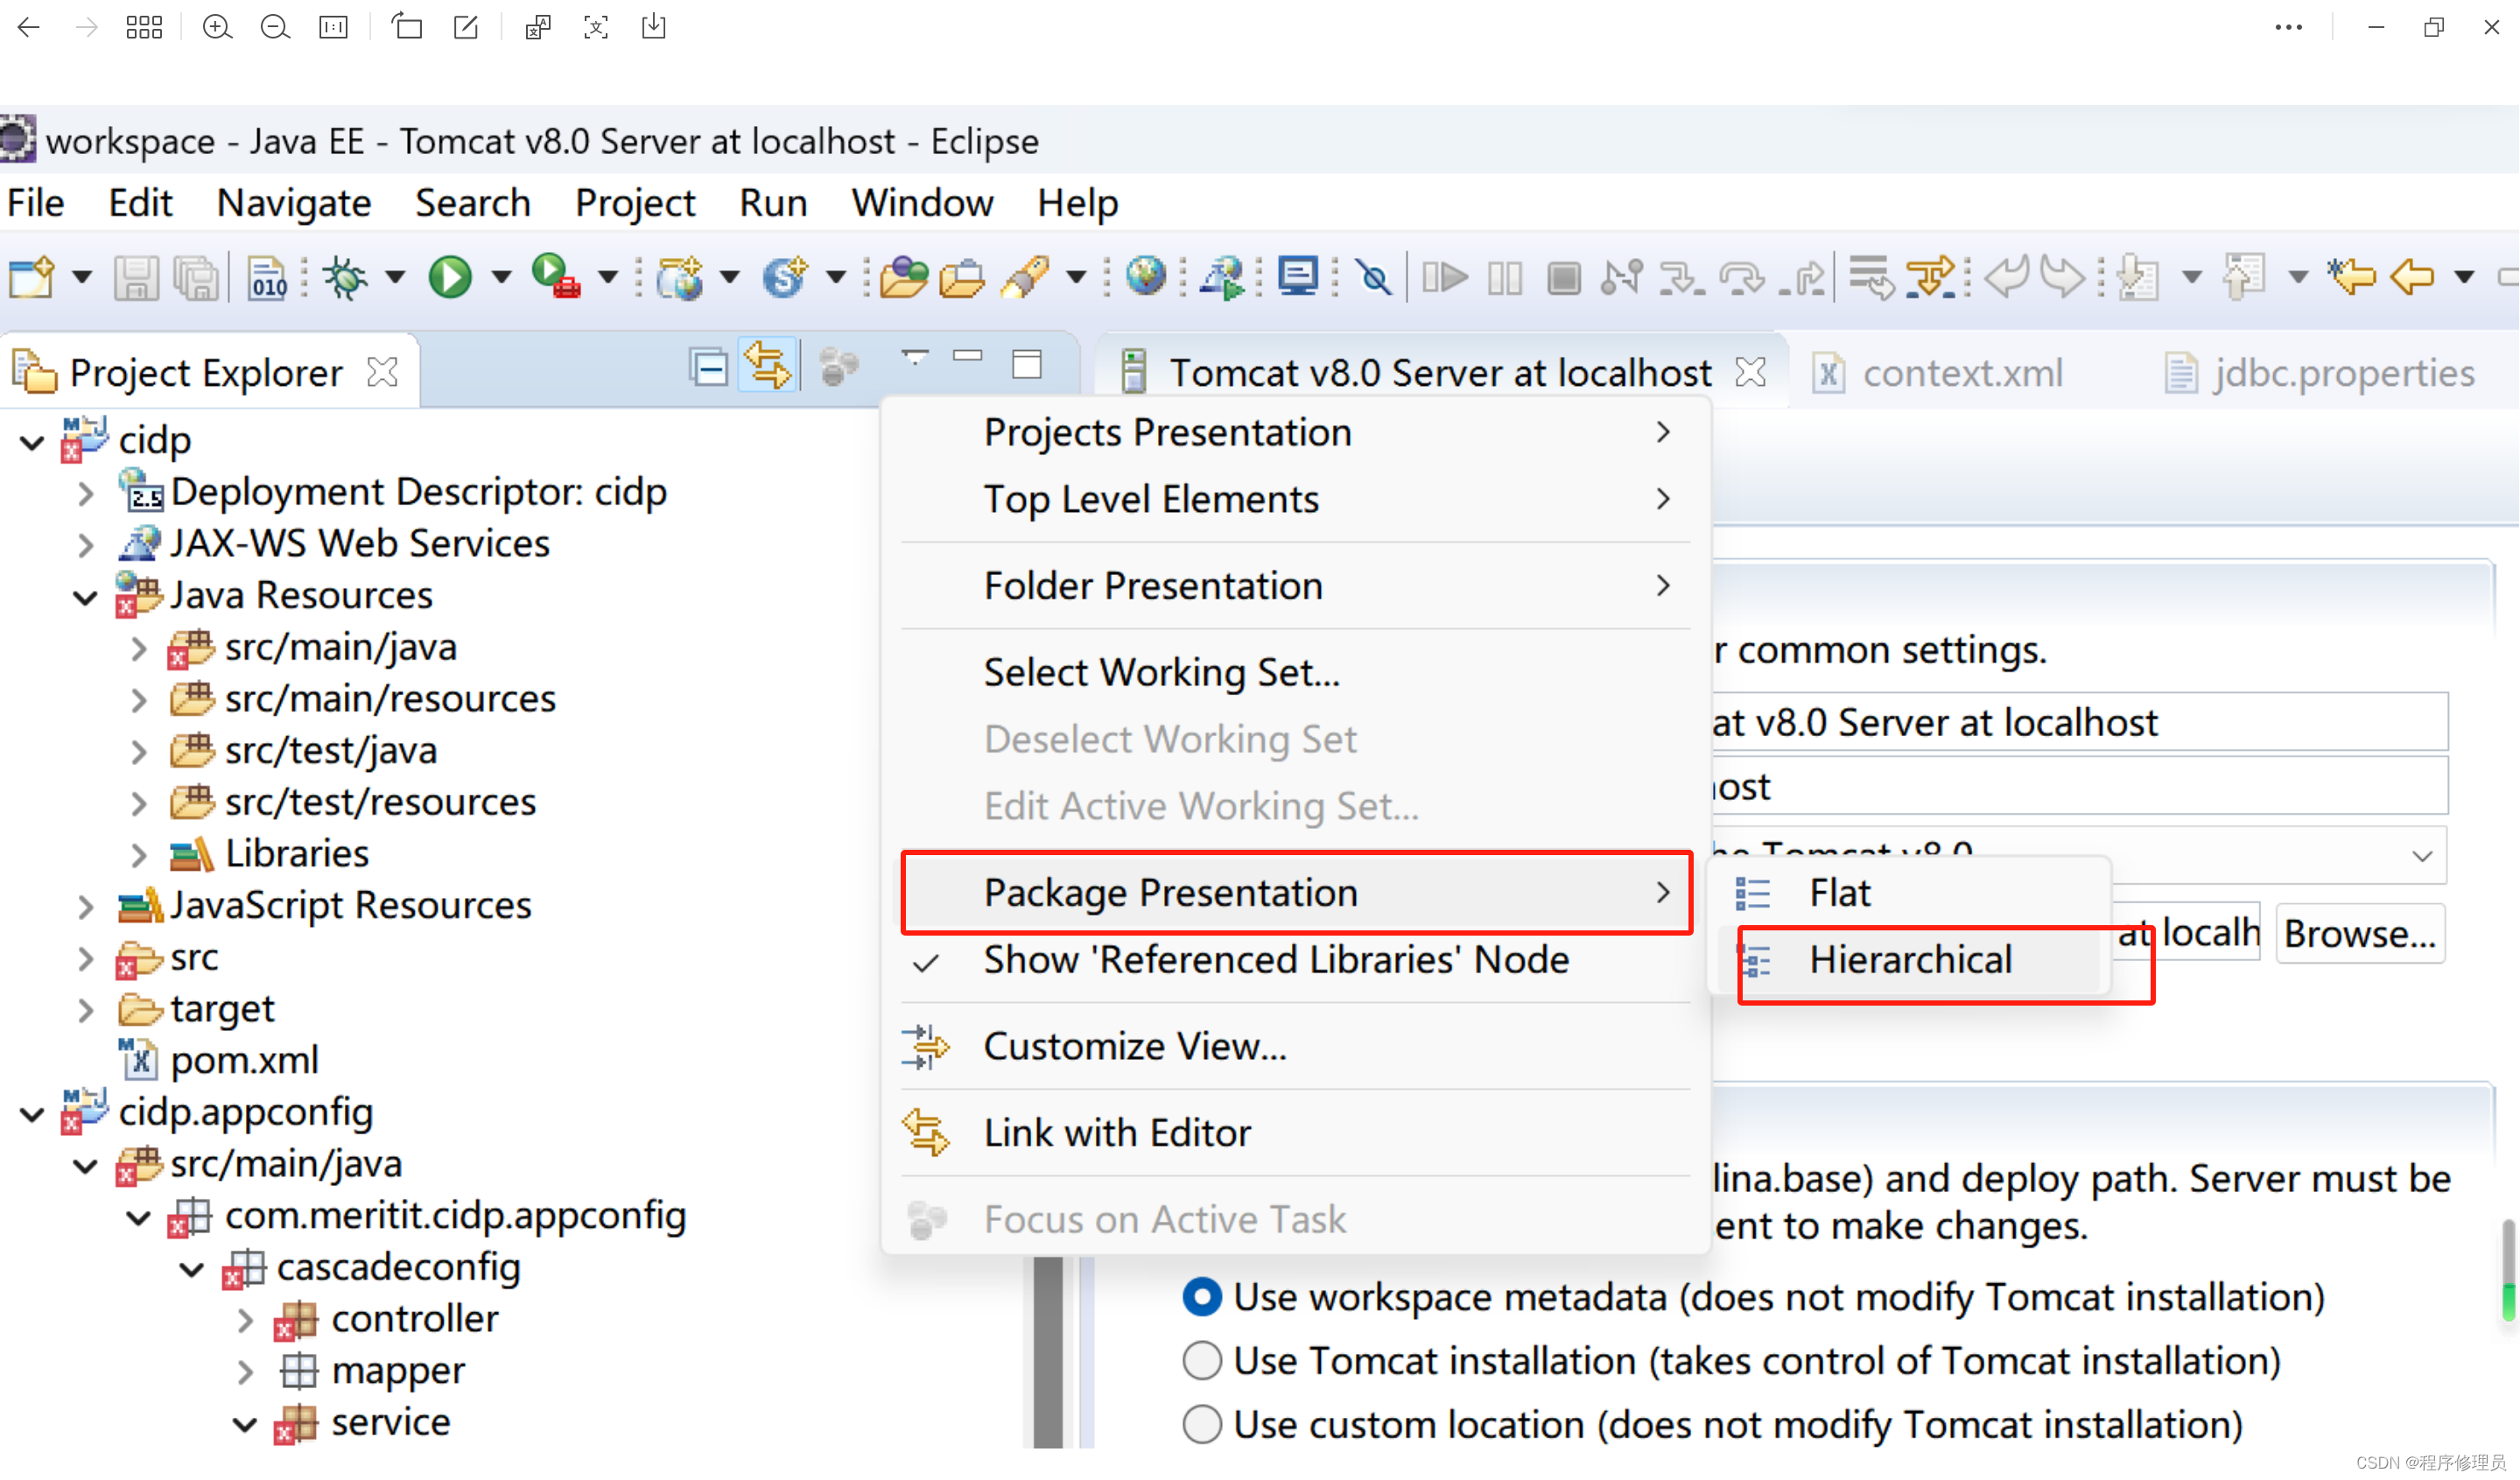Click the Terminate stop icon
Screen dimensions: 2520x1480
click(x=1564, y=278)
